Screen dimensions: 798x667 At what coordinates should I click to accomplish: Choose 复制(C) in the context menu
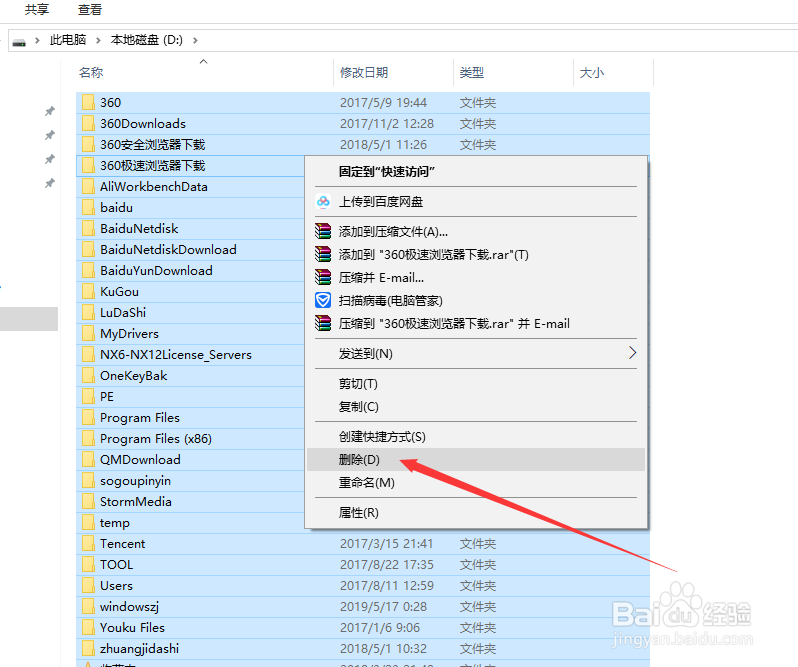click(x=476, y=407)
